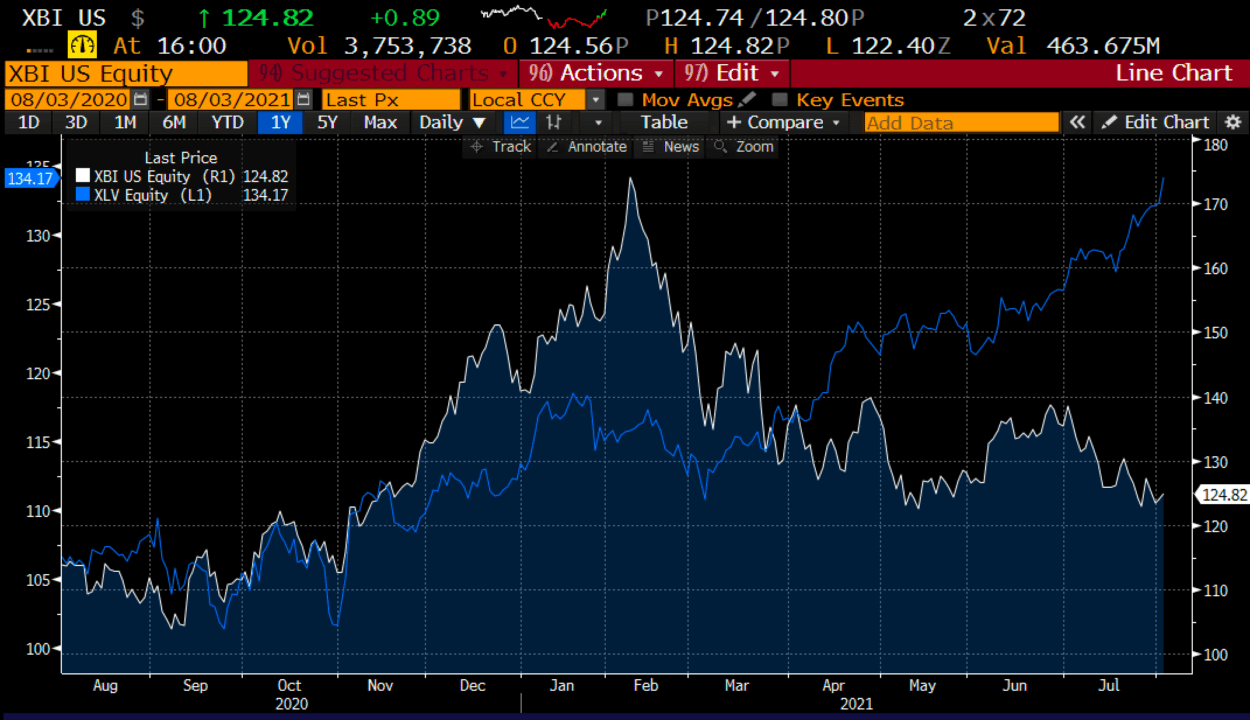
Task: Click the white XBI US Equity legend swatch
Action: (x=83, y=177)
